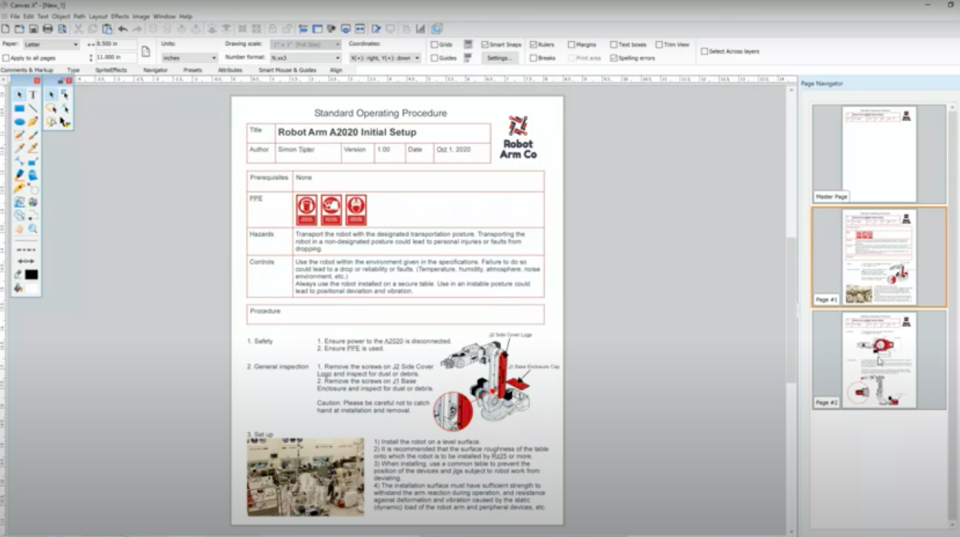Click the globe icon at toolbar end
This screenshot has height=537, width=960.
click(437, 29)
